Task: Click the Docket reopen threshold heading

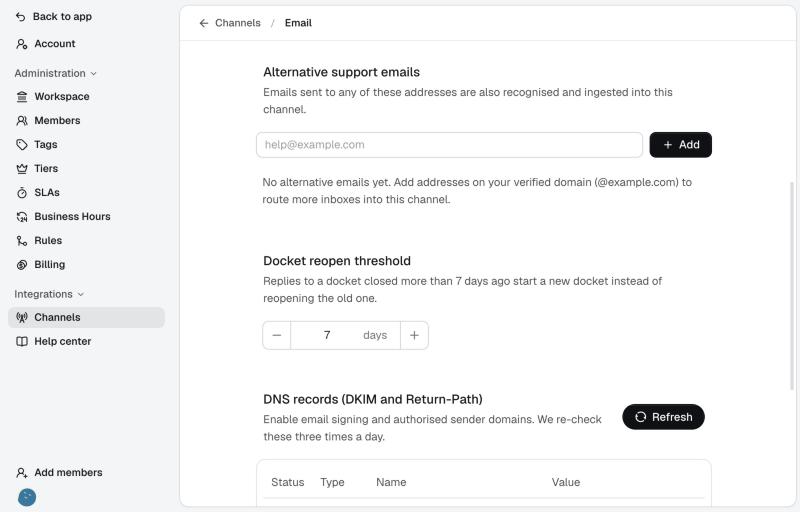Action: (337, 261)
